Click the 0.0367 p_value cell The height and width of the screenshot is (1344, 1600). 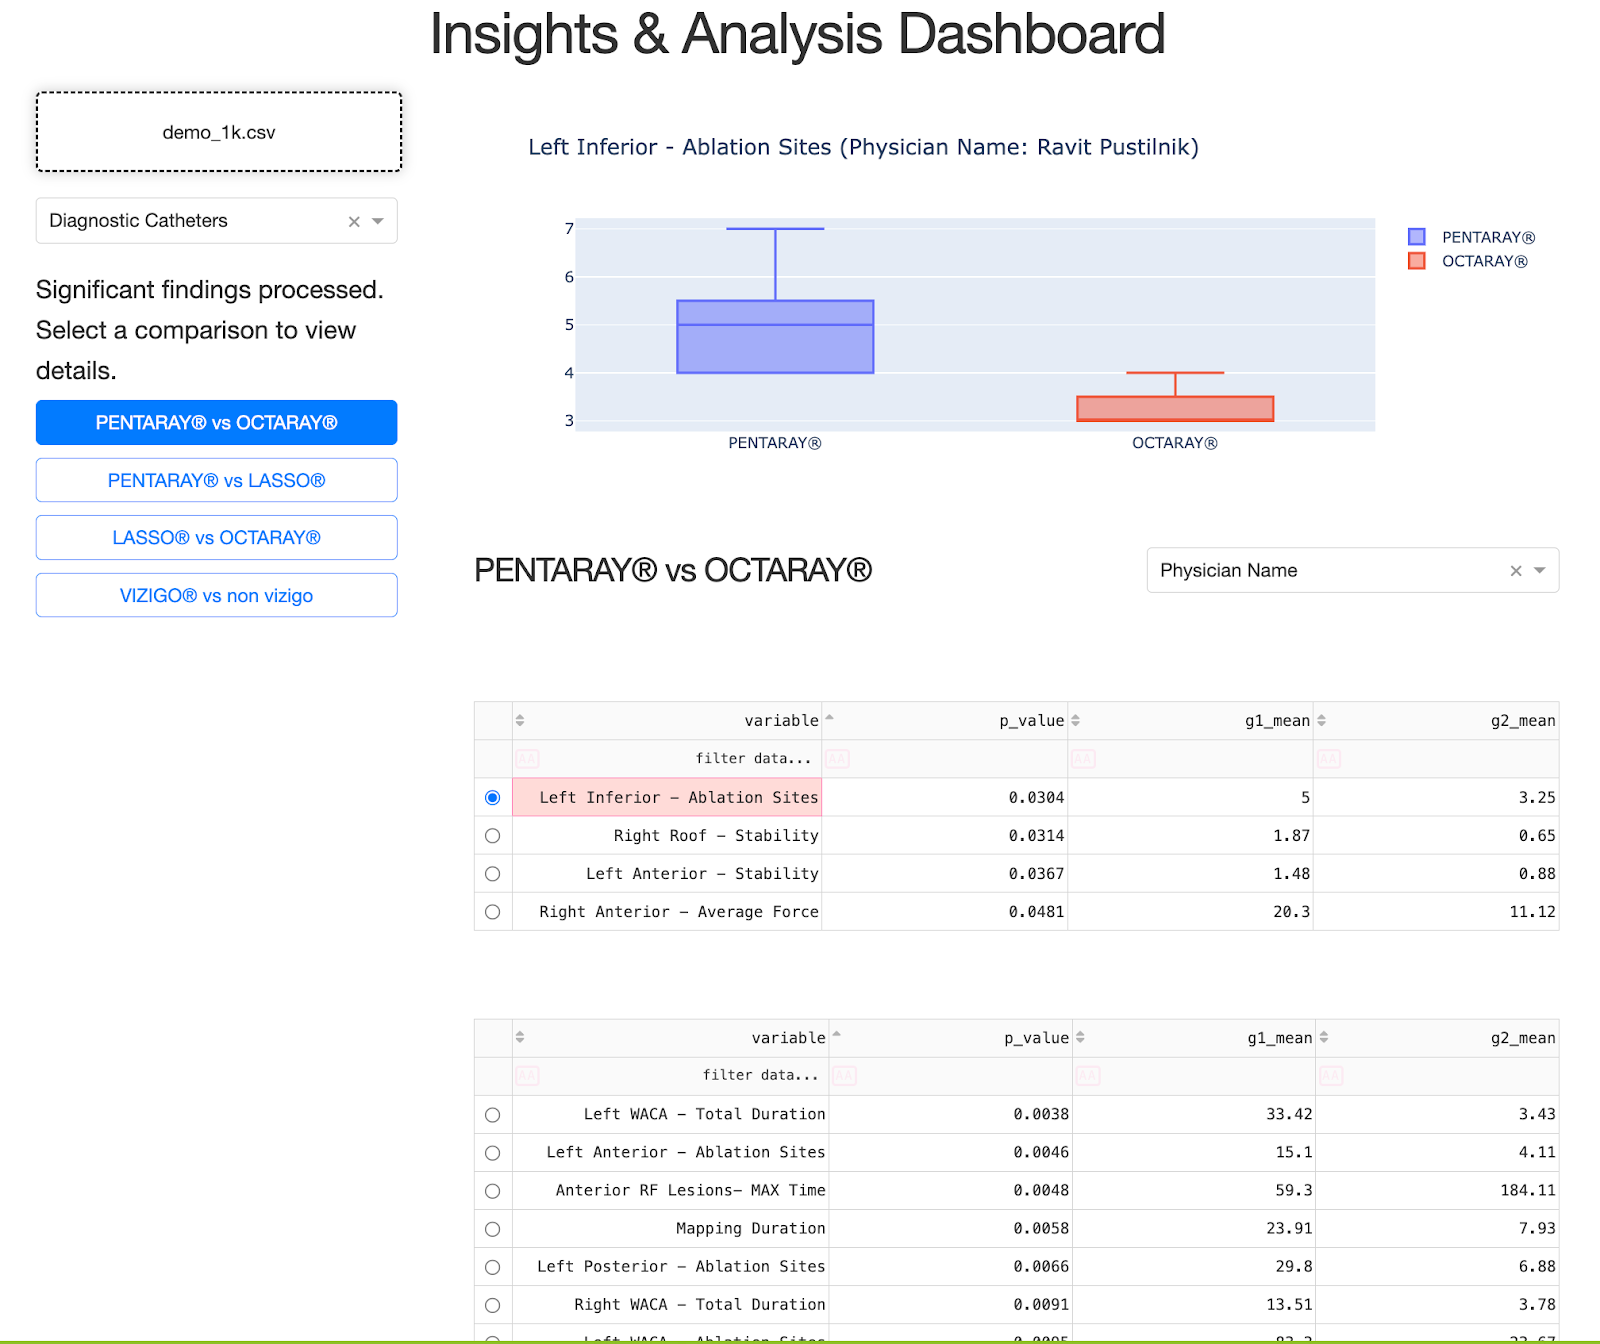[945, 874]
